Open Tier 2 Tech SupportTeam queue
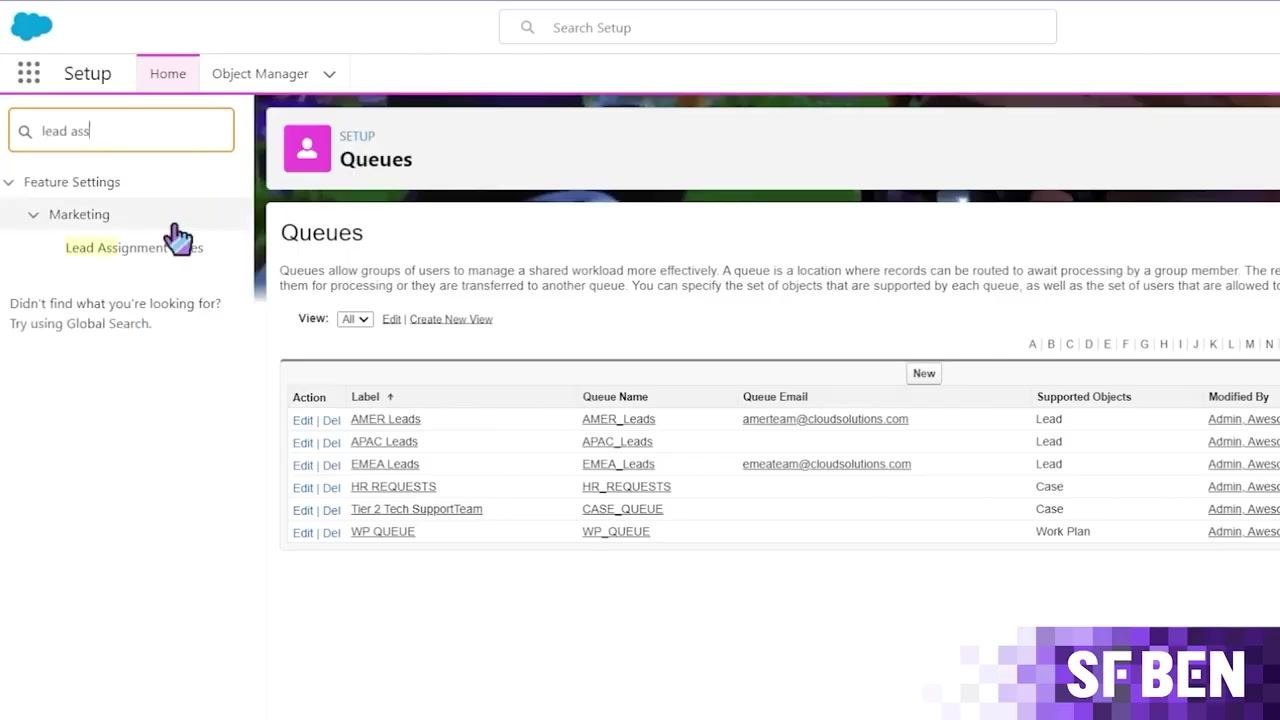Screen dimensions: 1280x720 click(416, 509)
